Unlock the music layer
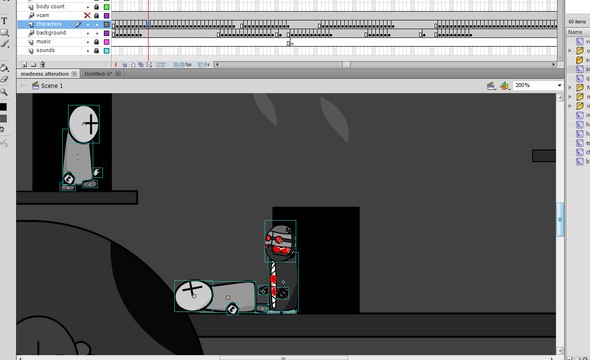590x360 pixels. coord(97,42)
